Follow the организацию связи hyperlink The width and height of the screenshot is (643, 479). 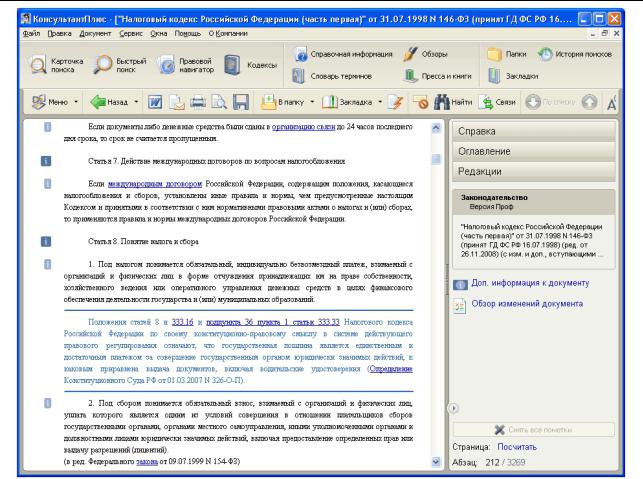tap(303, 127)
